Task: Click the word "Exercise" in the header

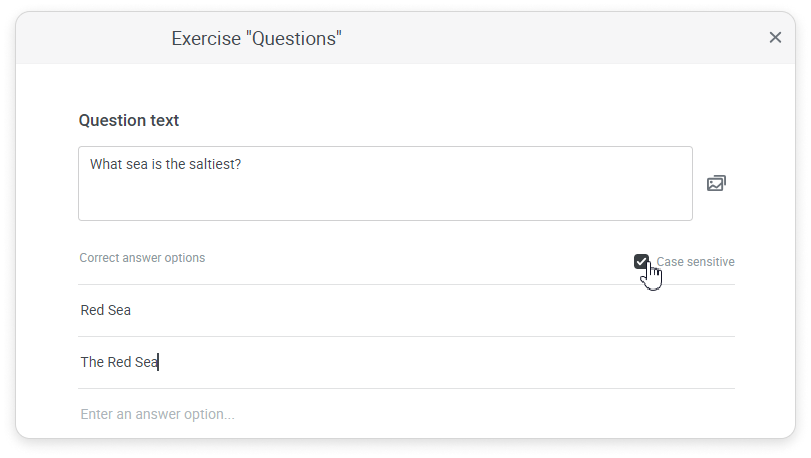Action: (205, 39)
